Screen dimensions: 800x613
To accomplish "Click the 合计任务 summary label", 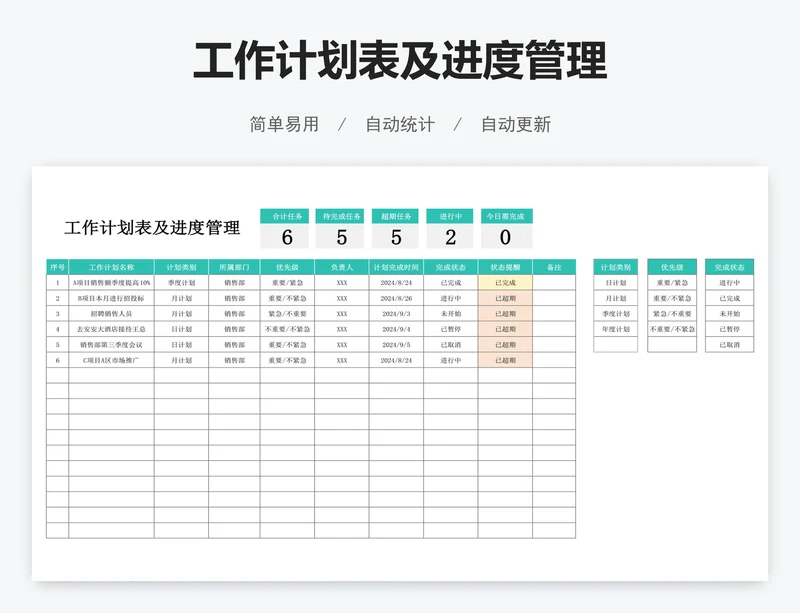I will (x=287, y=216).
